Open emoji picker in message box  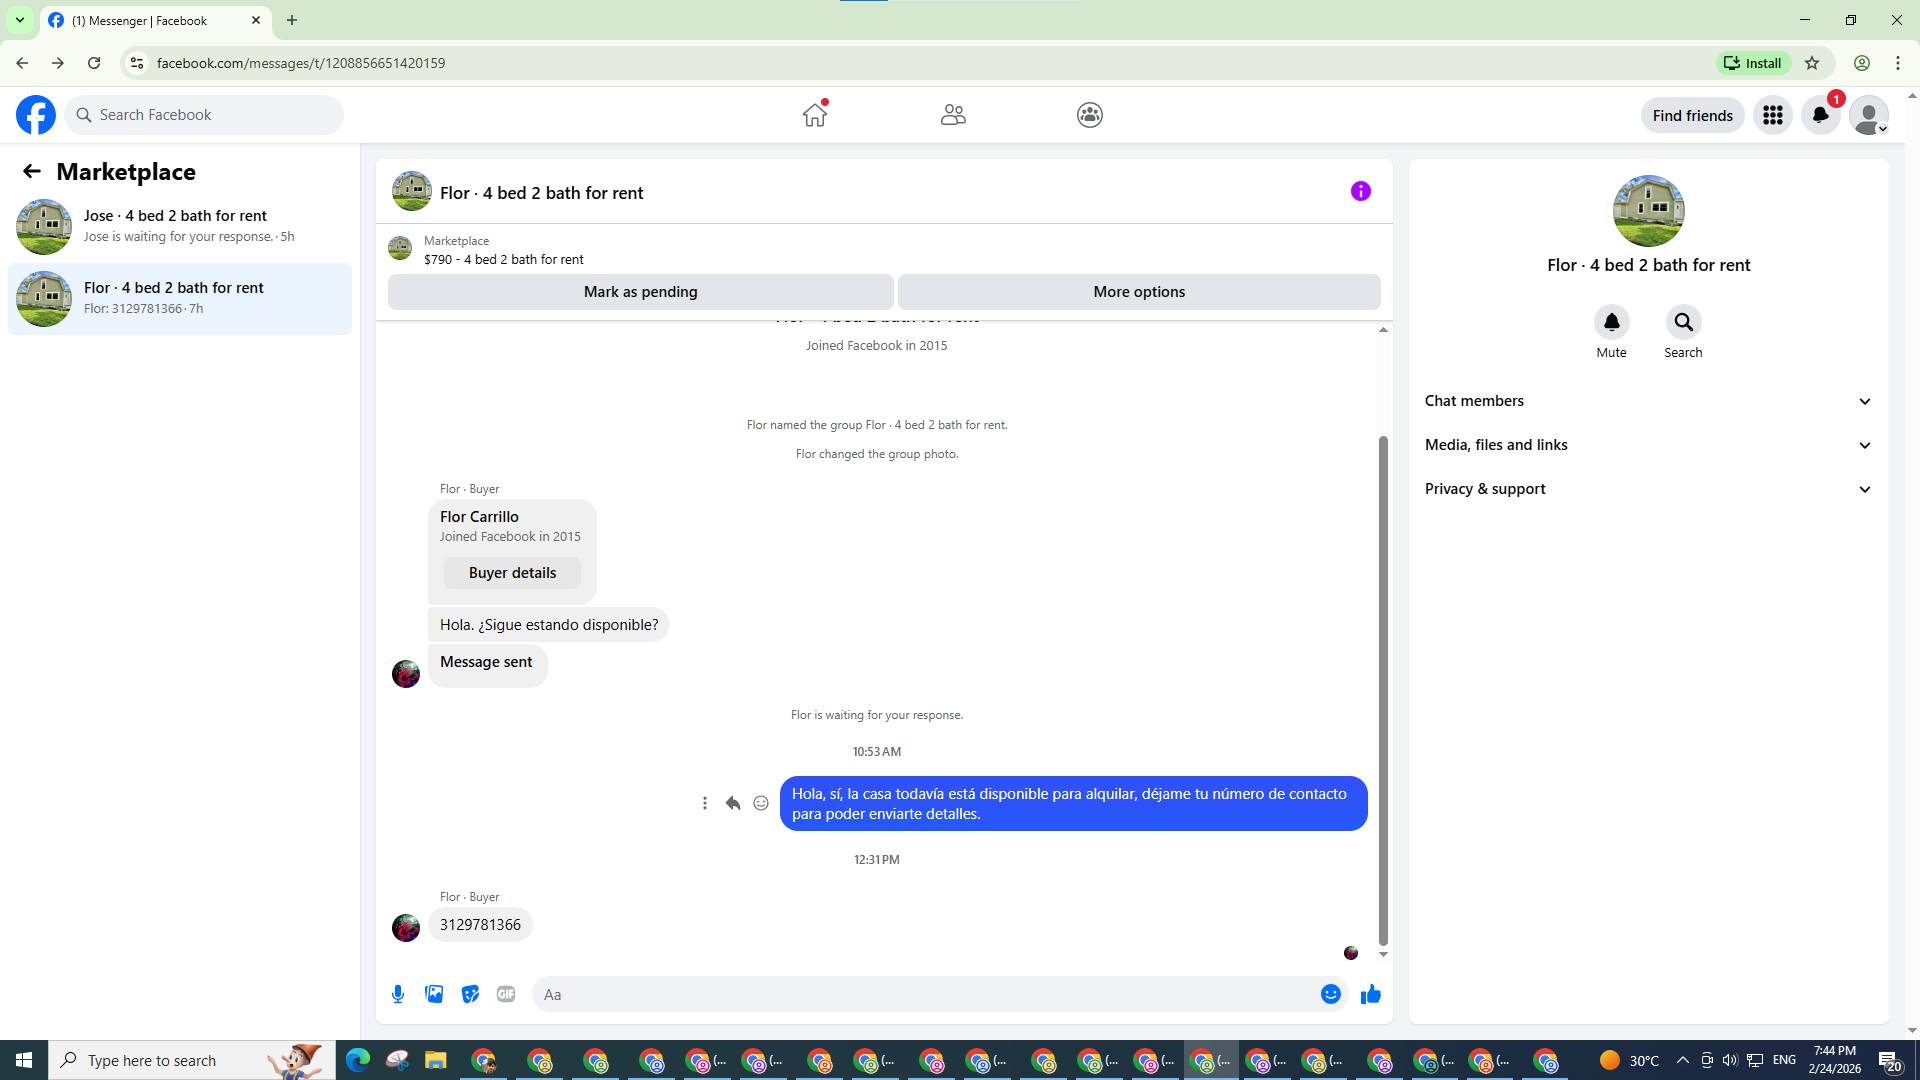point(1330,994)
